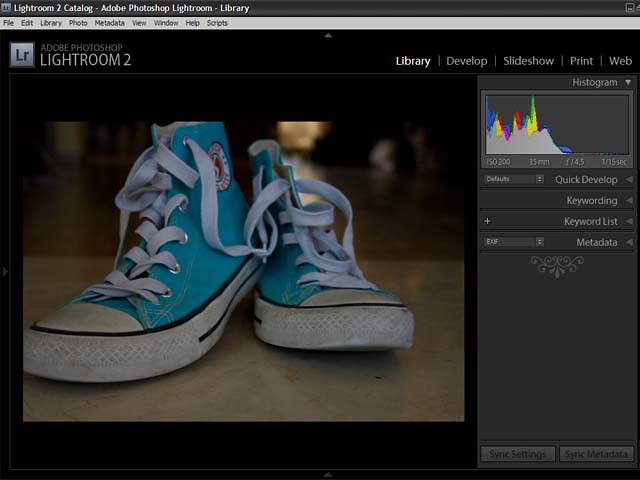Screen dimensions: 640x480
Task: Expand the Metadata panel
Action: tap(629, 242)
